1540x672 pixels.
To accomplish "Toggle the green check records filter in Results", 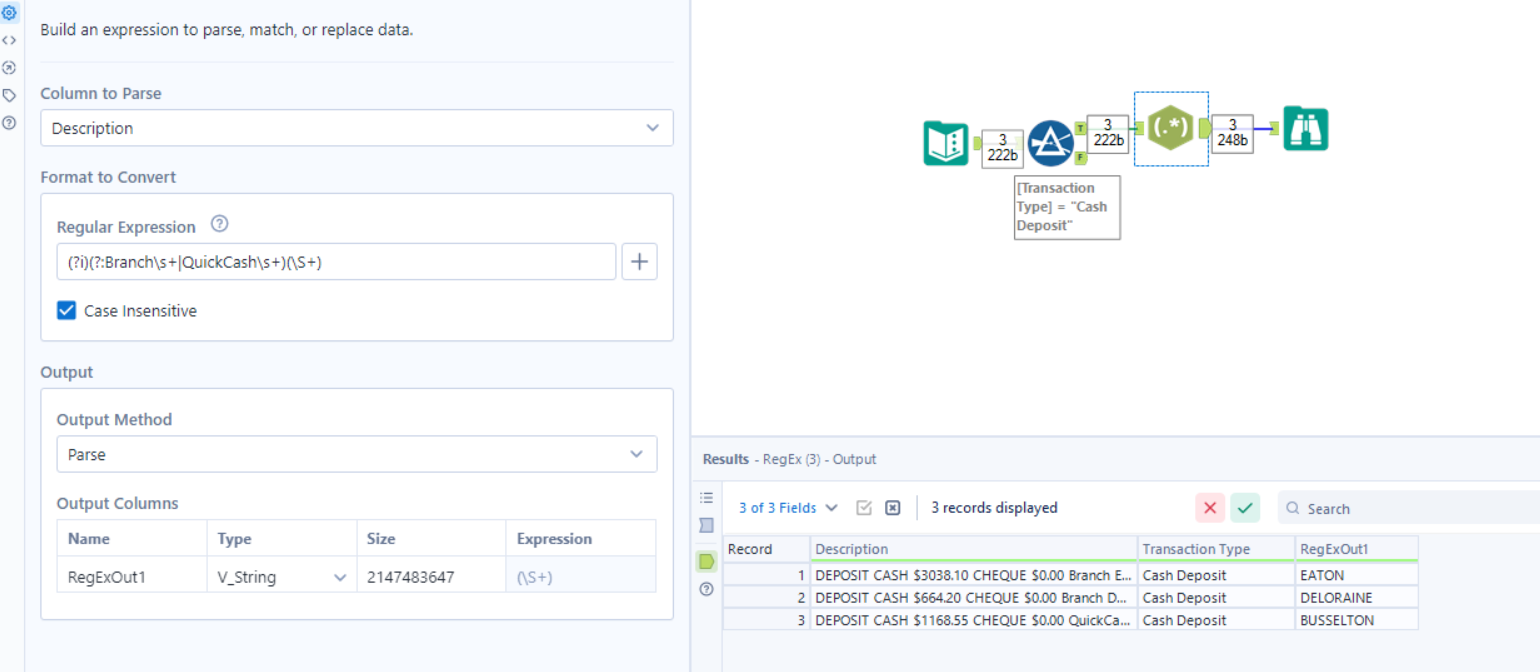I will [x=1245, y=508].
